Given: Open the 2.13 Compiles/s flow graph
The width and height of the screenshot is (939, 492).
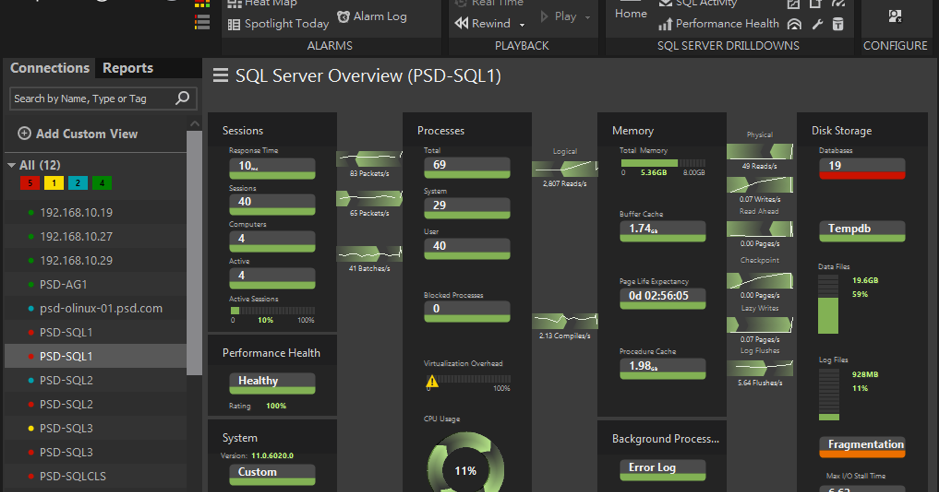Looking at the screenshot, I should [565, 321].
